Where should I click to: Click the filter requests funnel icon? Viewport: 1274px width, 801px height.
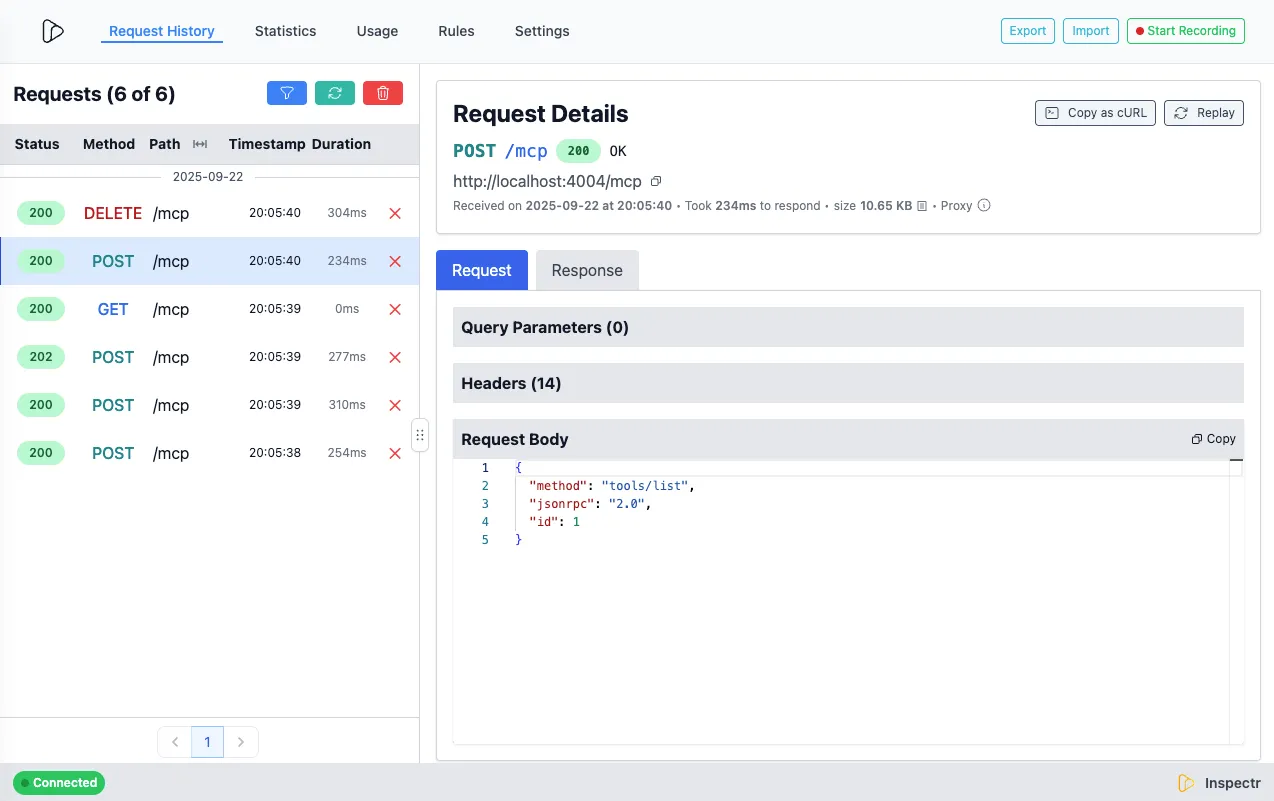tap(287, 93)
